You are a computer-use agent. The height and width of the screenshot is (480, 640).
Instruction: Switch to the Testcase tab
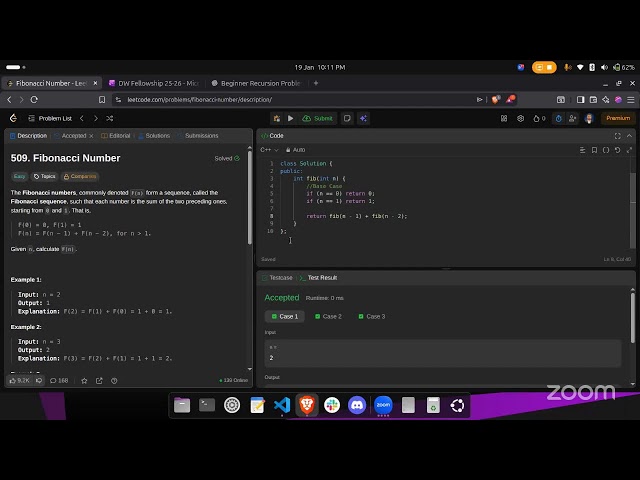point(277,278)
